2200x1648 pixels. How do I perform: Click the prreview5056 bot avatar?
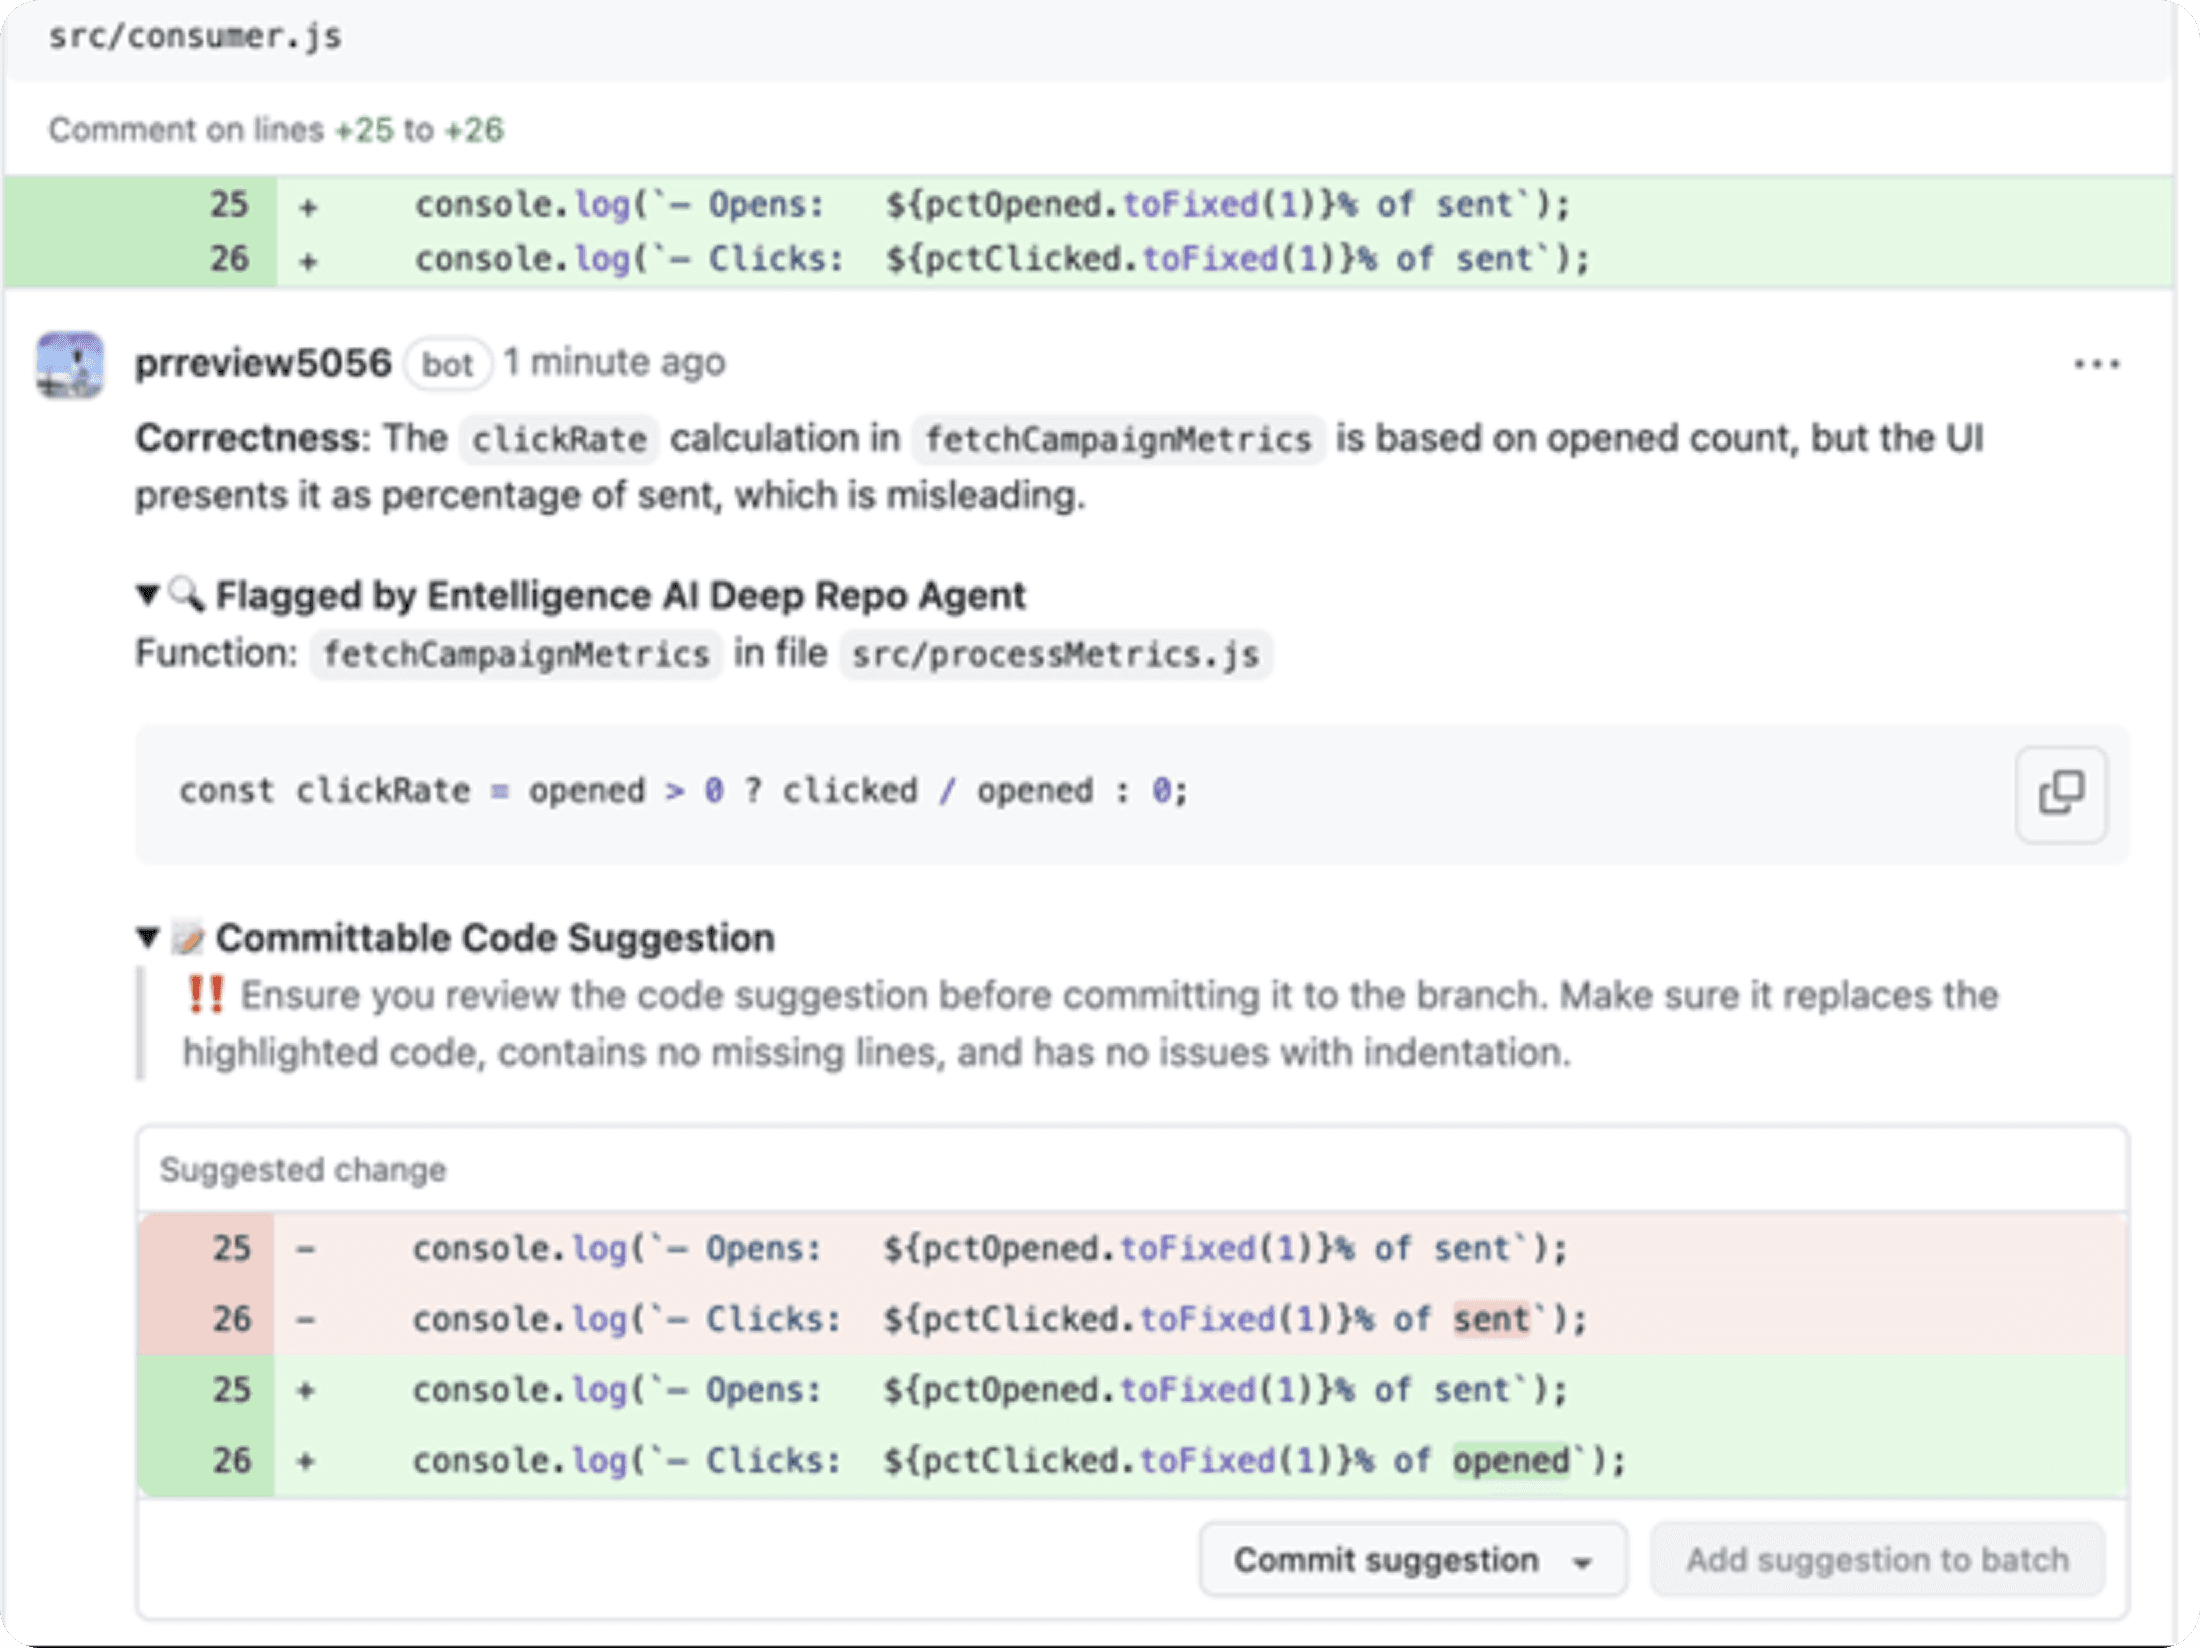[70, 365]
